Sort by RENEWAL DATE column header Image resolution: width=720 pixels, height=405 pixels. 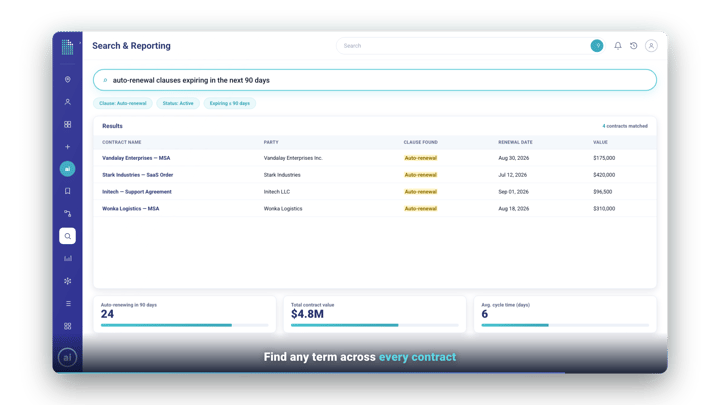tap(515, 142)
